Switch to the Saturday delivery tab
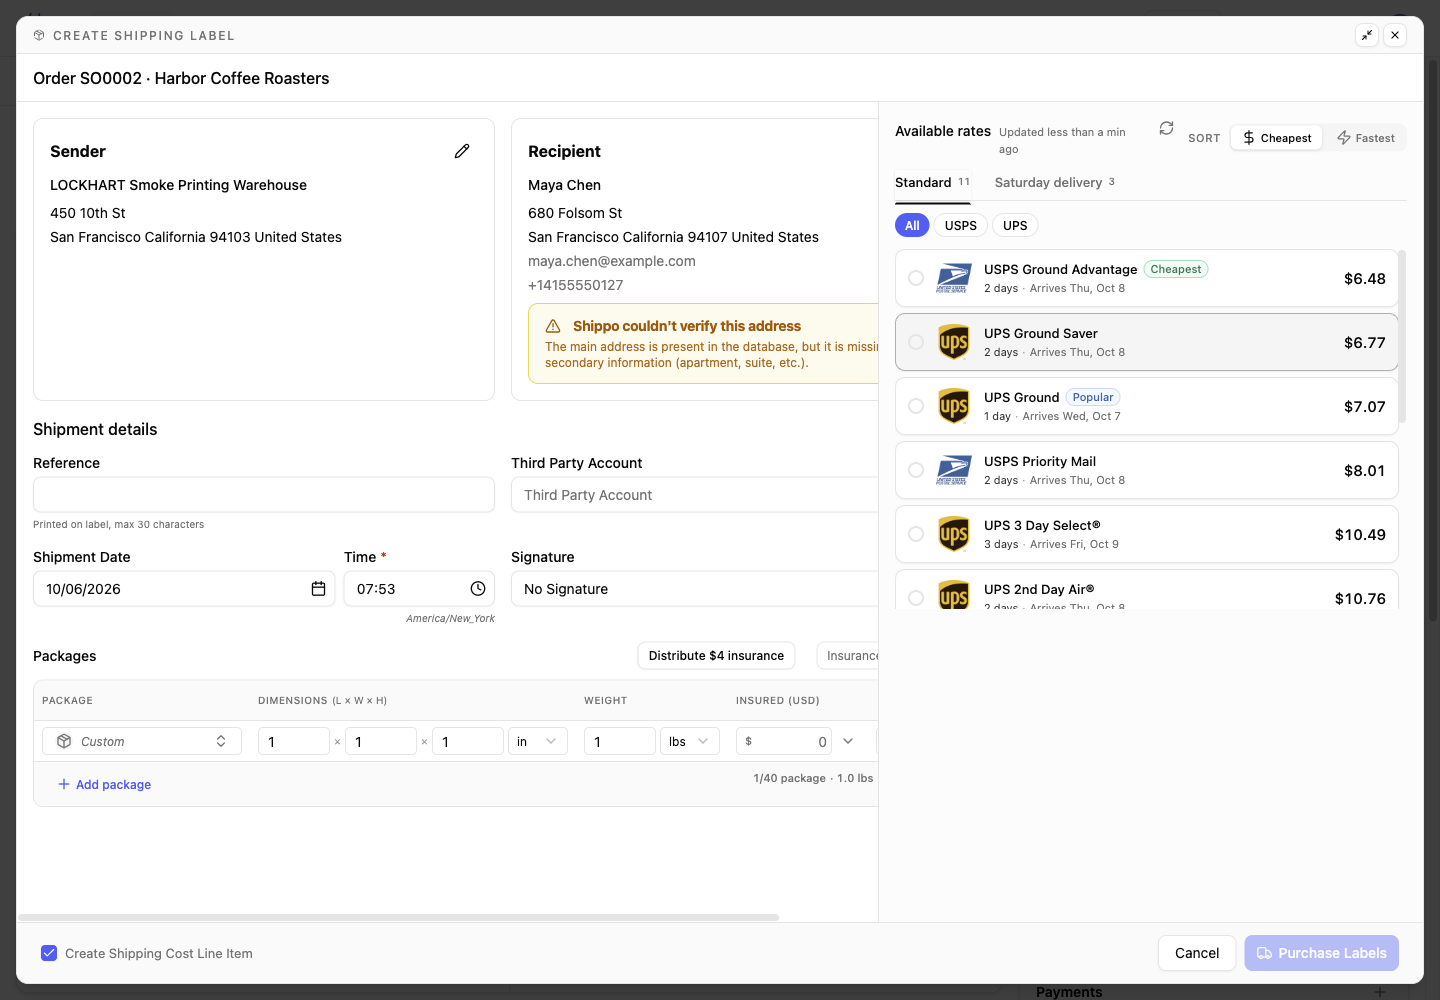This screenshot has height=1000, width=1440. (1055, 182)
